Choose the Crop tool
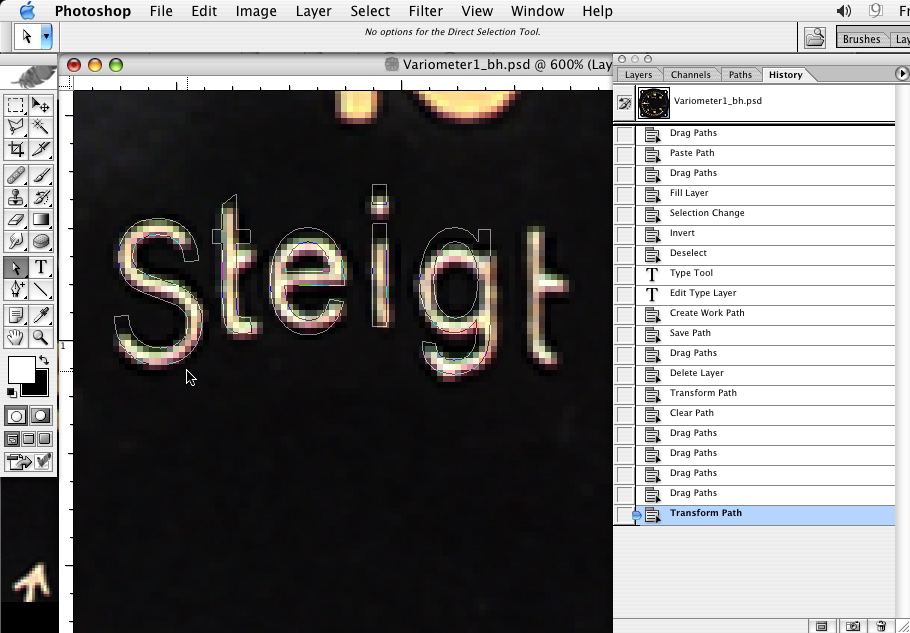 coord(16,150)
